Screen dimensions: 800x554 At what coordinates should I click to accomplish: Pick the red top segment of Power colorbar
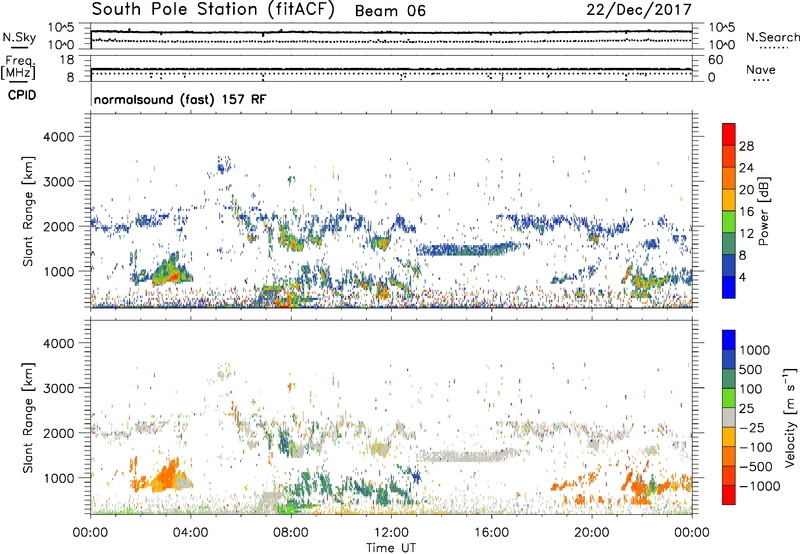point(729,134)
